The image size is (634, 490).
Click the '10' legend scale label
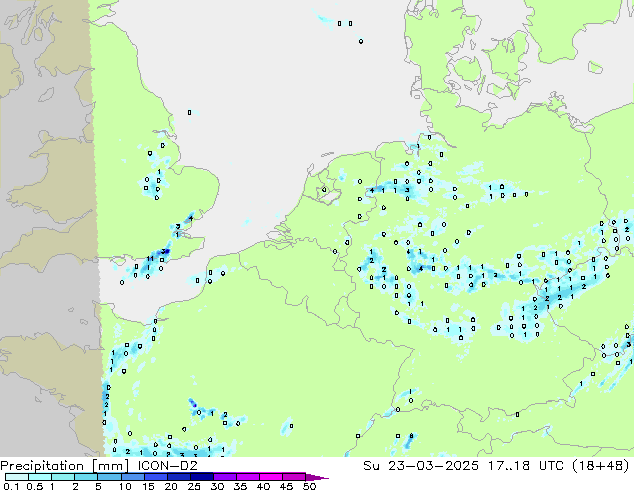(125, 486)
